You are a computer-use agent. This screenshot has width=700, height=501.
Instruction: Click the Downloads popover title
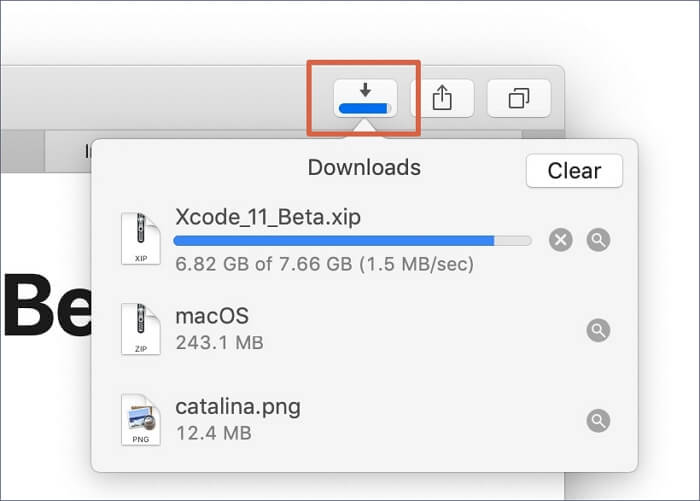click(363, 167)
